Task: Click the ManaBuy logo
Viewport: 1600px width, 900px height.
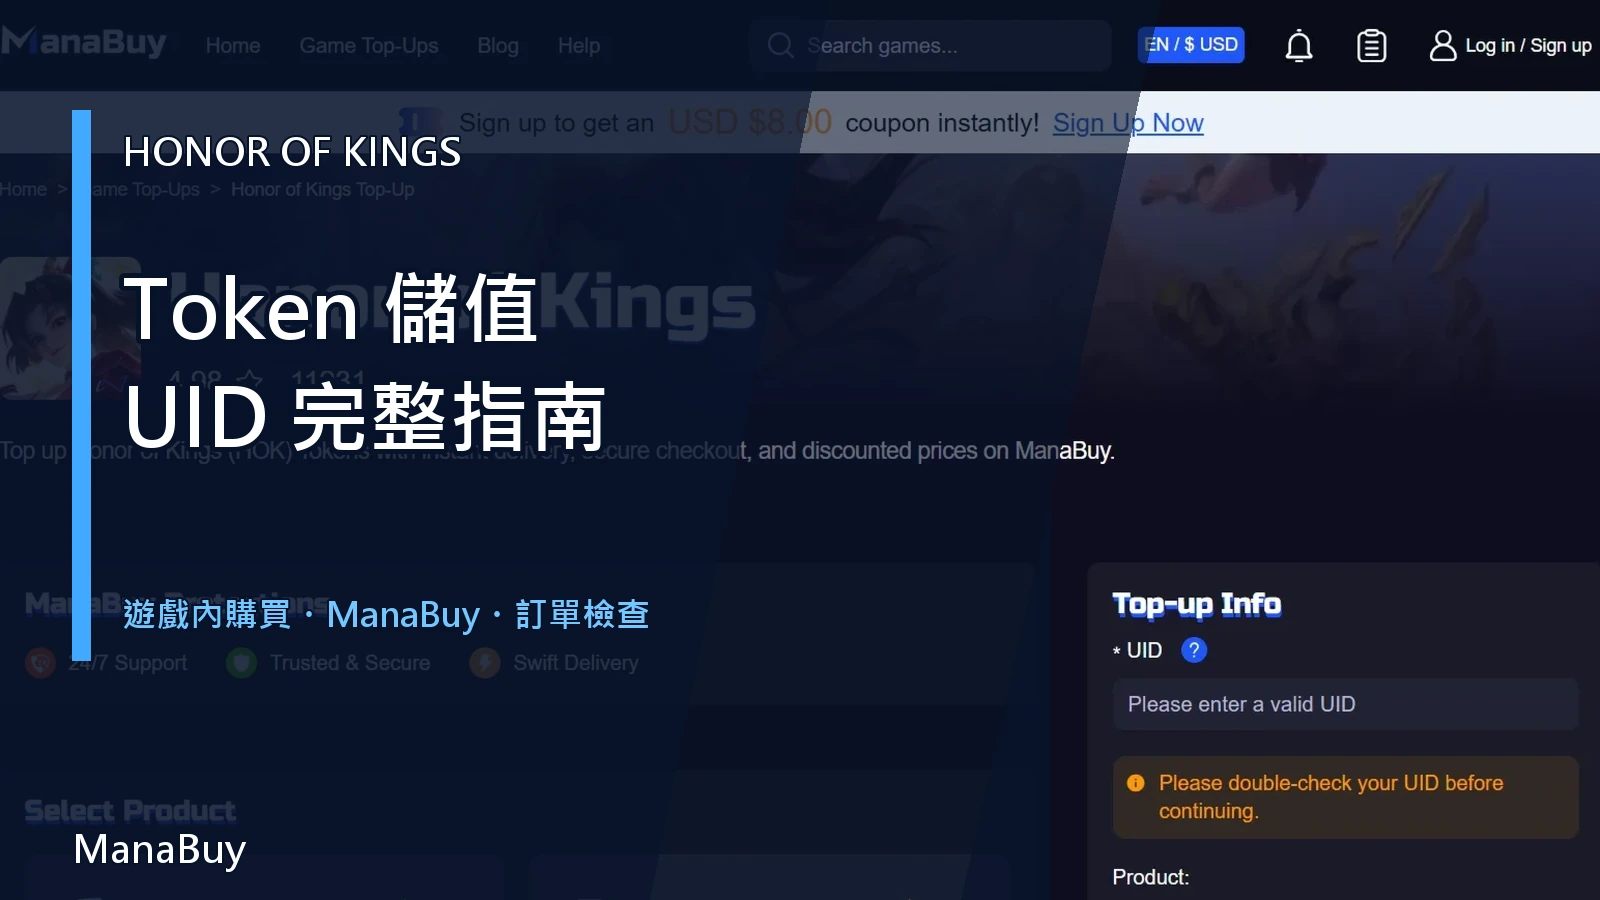Action: pyautogui.click(x=84, y=42)
